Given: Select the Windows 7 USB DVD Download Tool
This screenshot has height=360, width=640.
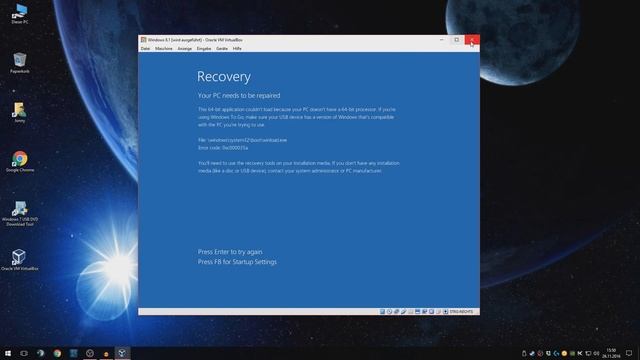Looking at the screenshot, I should point(20,213).
